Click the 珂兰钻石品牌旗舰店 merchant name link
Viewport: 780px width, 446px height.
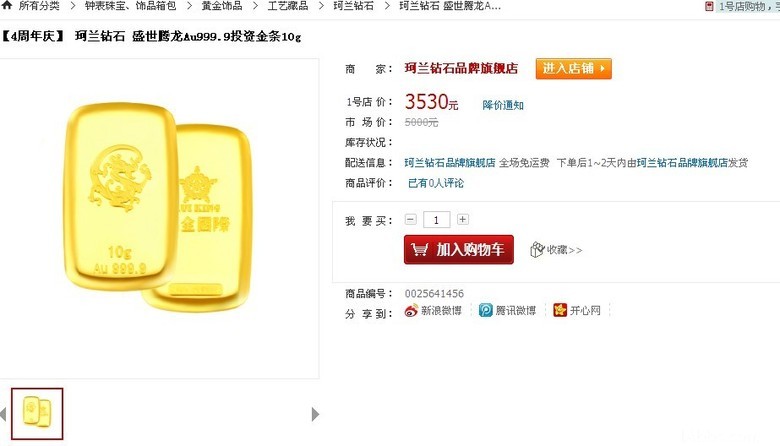pos(461,69)
